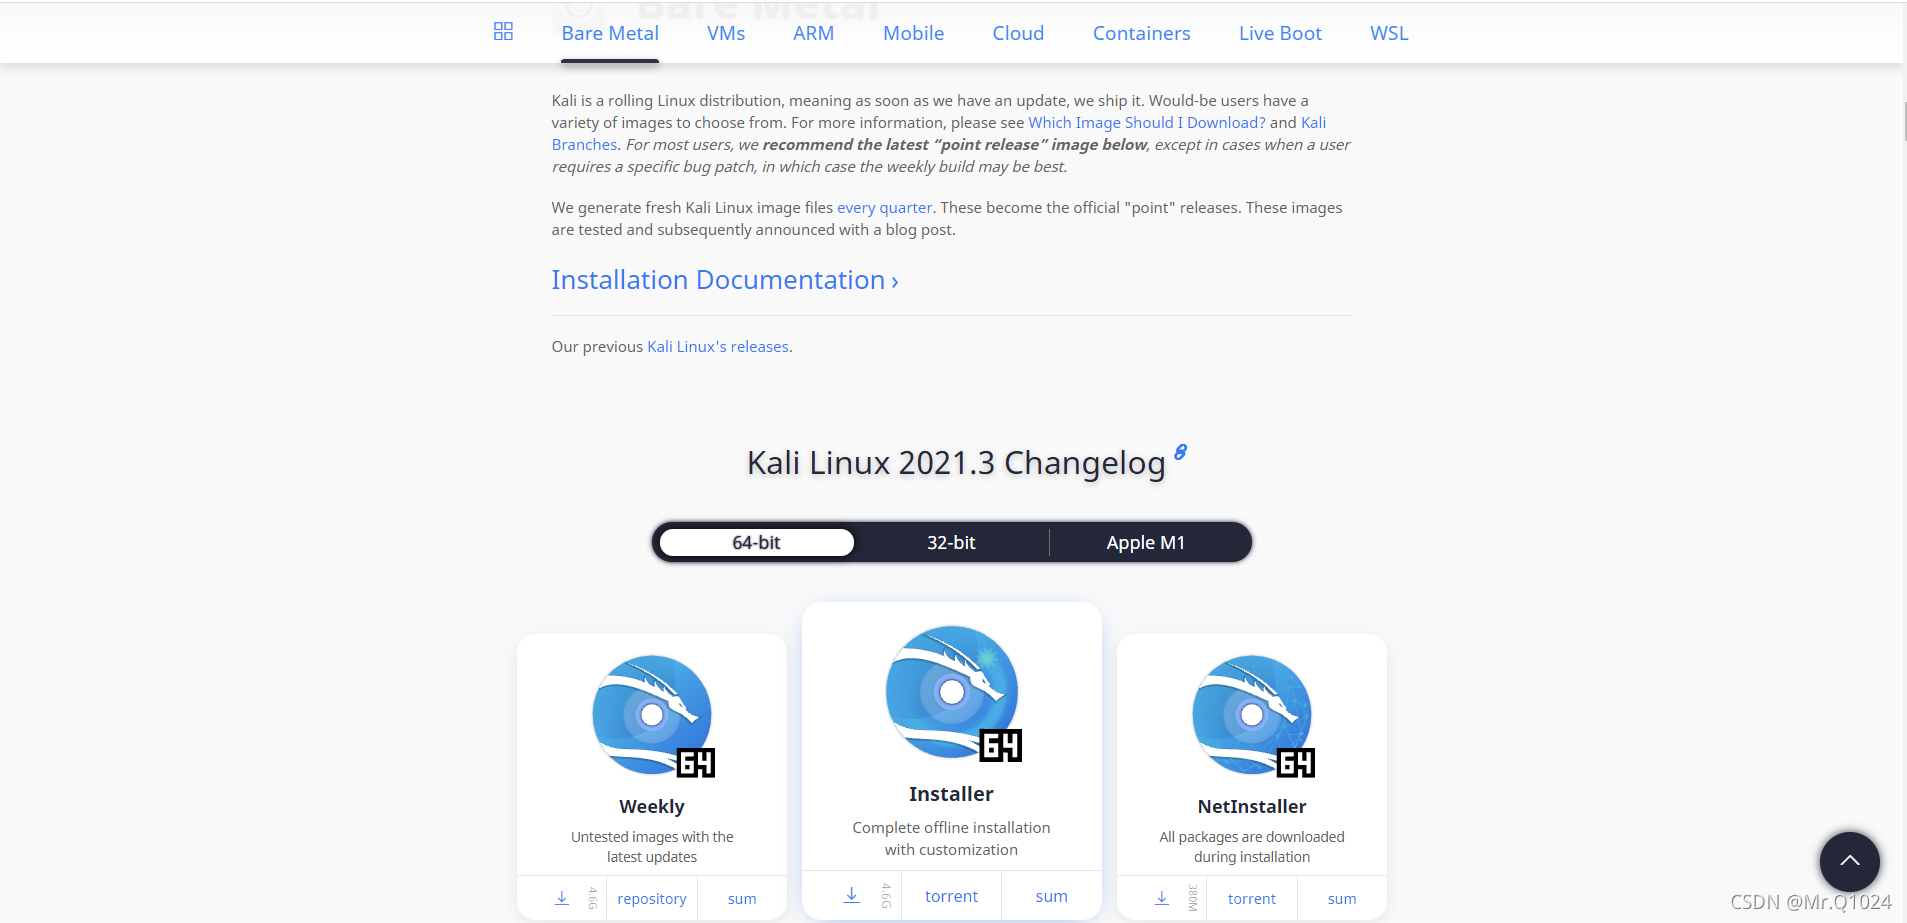This screenshot has height=923, width=1907.
Task: Switch to 32-bit architecture option
Action: coord(951,542)
